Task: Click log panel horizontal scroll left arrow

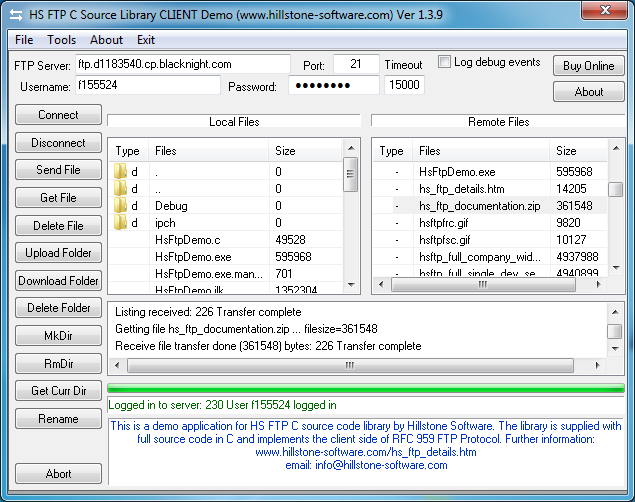Action: [x=117, y=366]
